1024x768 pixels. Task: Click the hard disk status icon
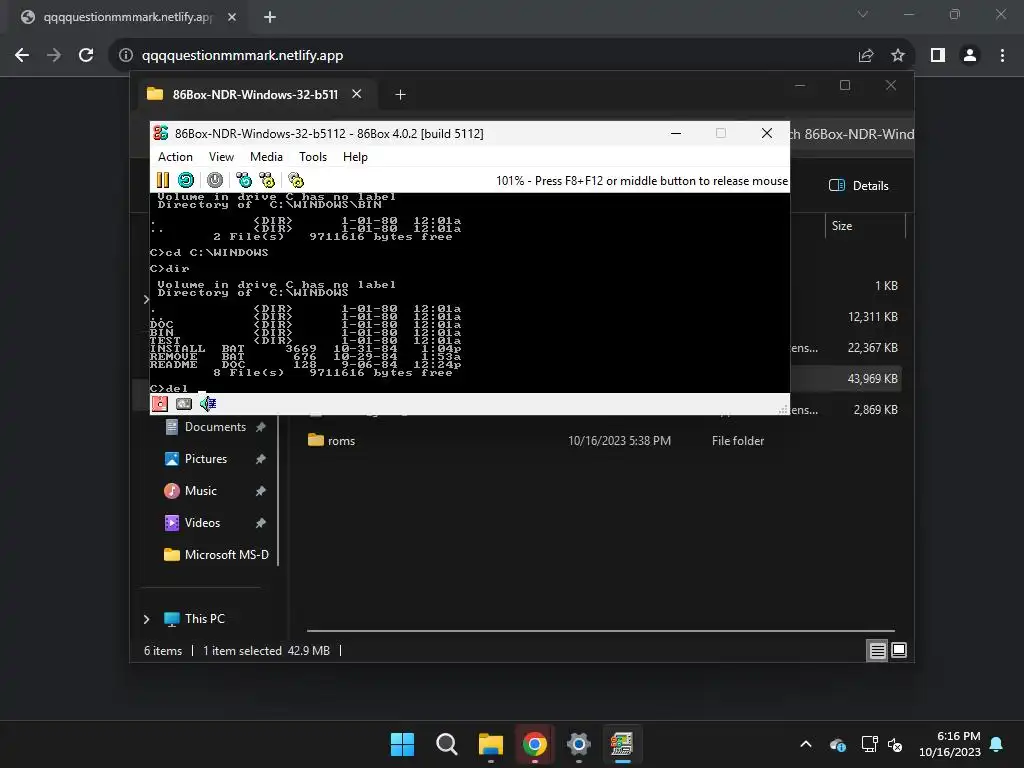[x=184, y=404]
